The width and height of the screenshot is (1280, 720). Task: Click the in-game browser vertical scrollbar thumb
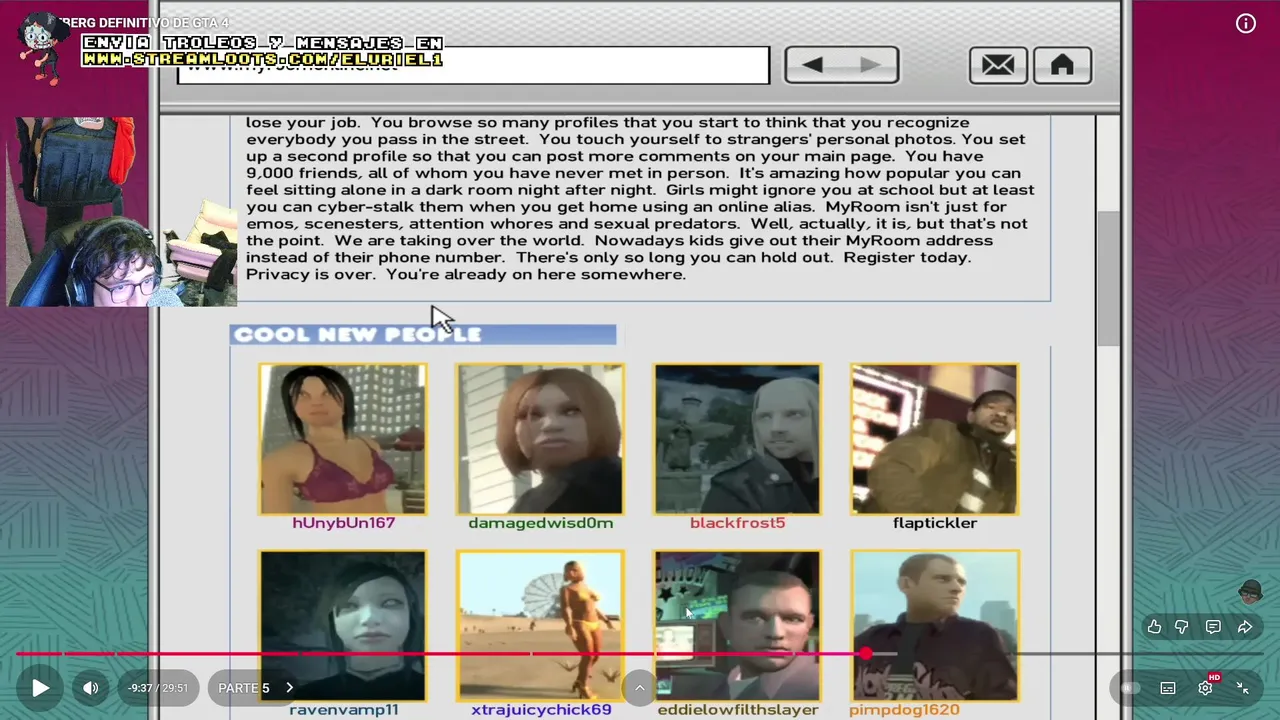(1108, 279)
